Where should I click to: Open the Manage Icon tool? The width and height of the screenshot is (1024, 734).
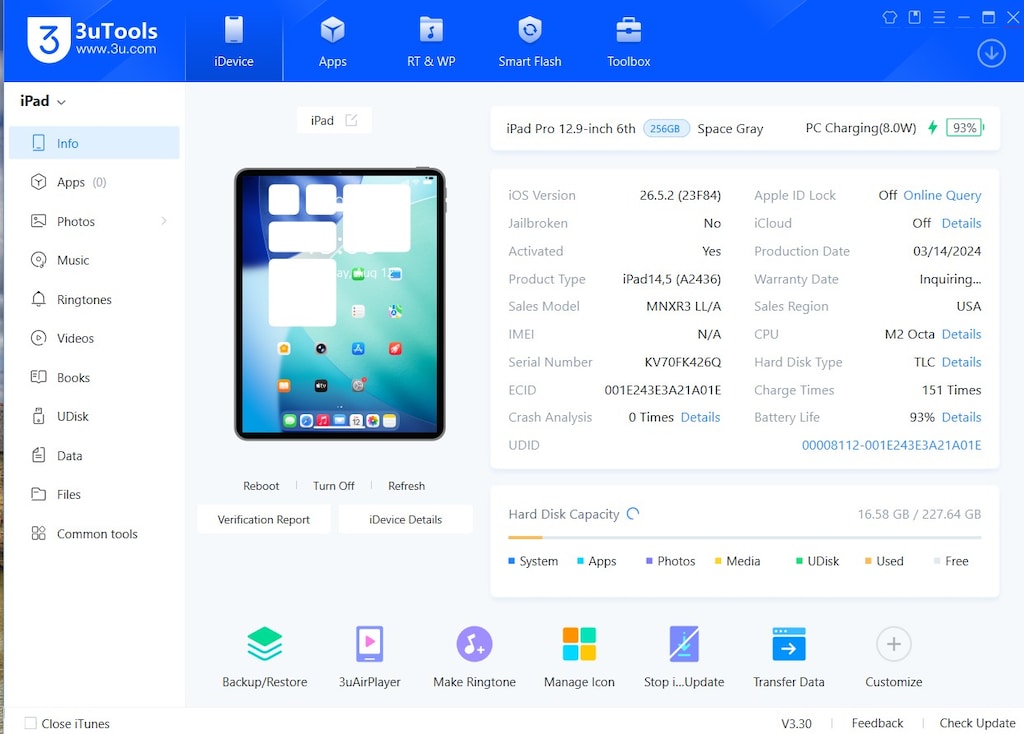point(579,656)
